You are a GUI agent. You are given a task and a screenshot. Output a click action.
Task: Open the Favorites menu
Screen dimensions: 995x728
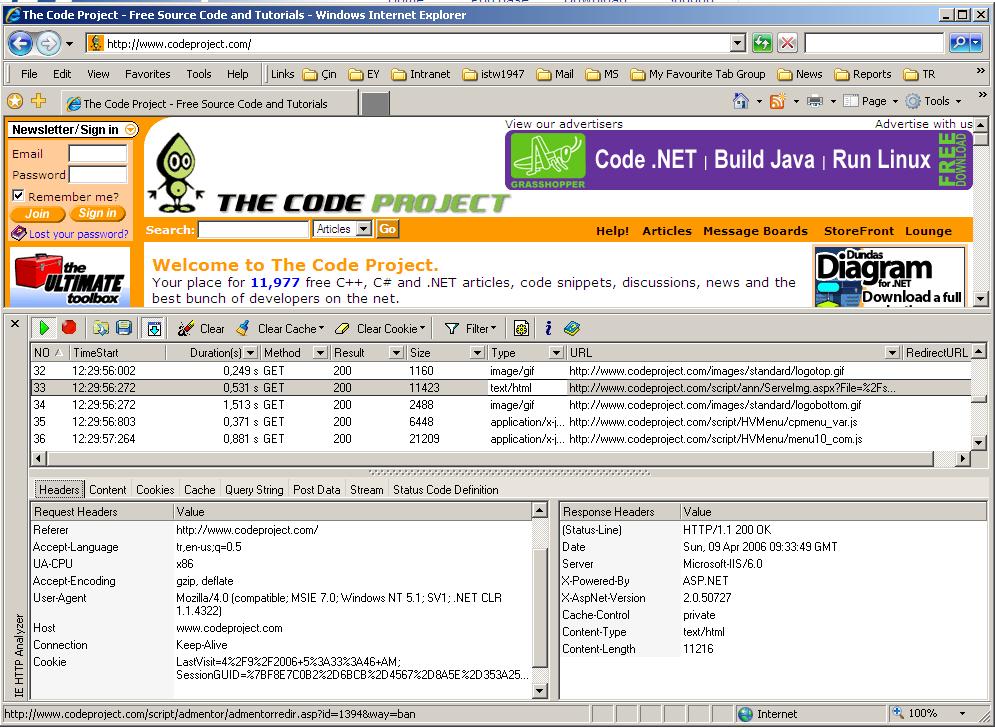tap(148, 74)
